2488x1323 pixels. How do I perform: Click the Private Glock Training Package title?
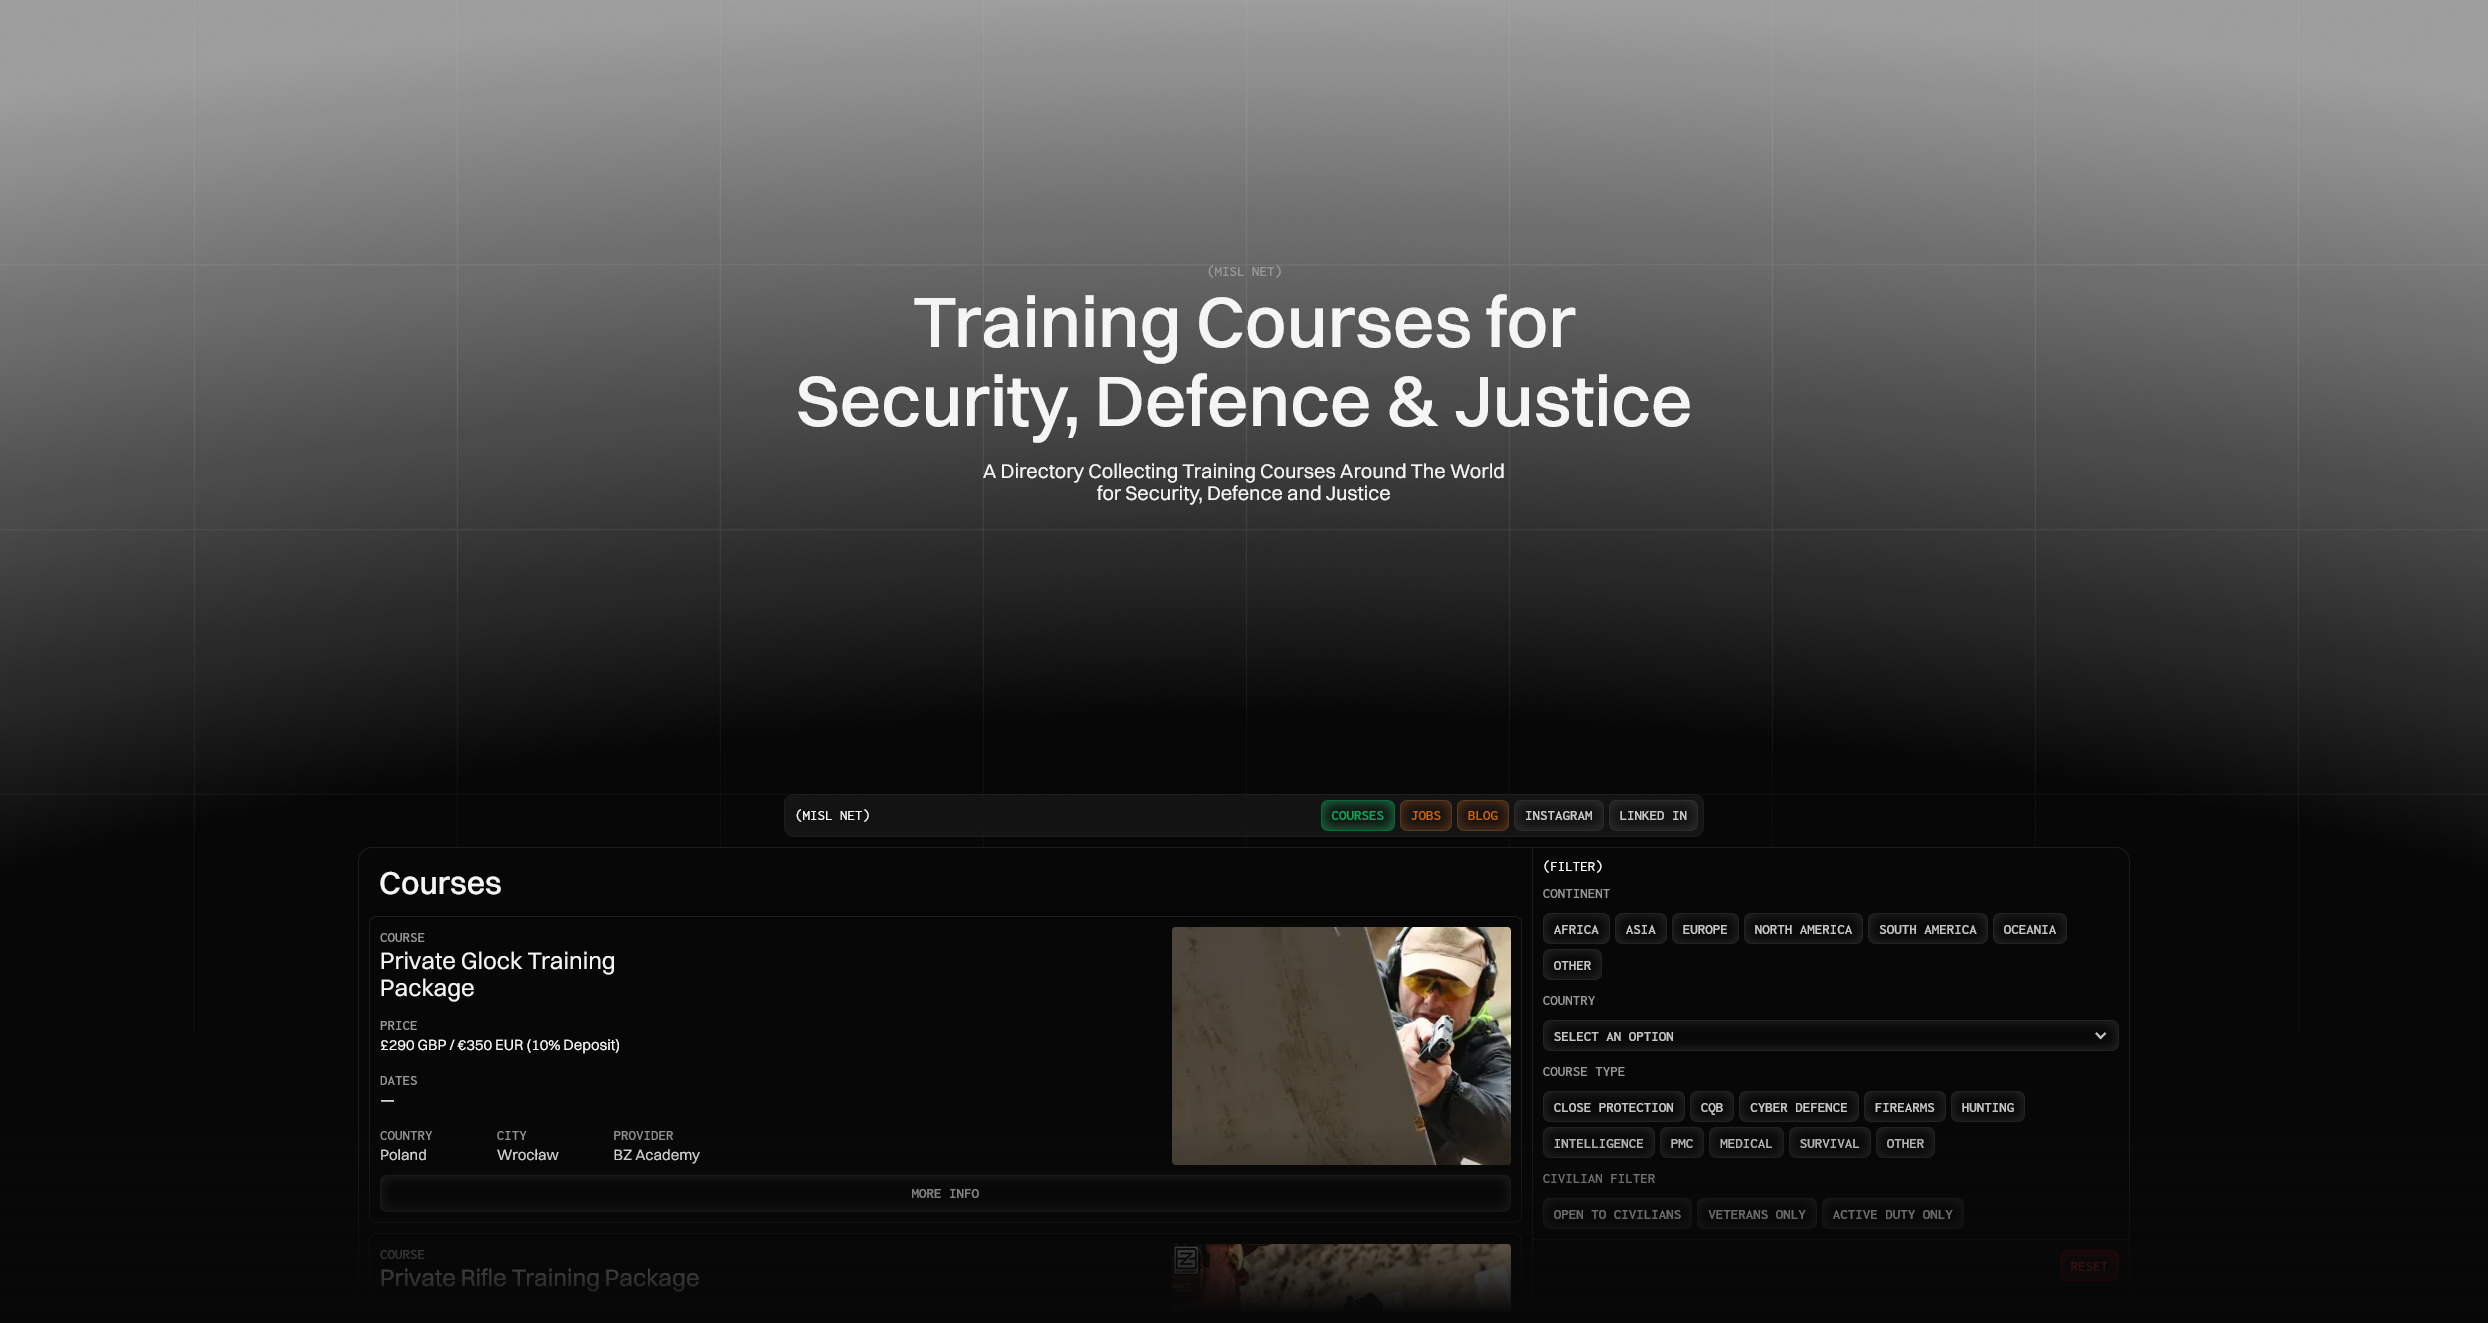[497, 974]
